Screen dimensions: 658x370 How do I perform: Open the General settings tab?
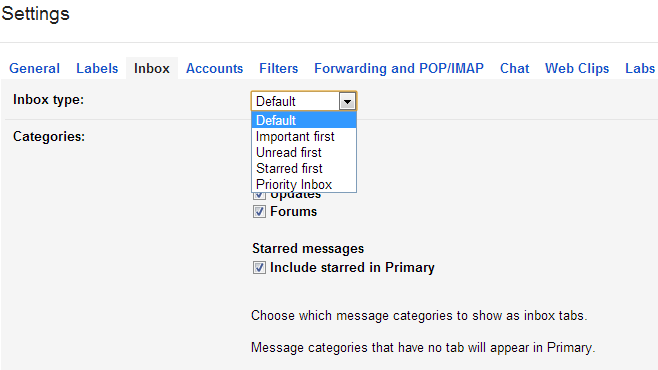(x=34, y=68)
